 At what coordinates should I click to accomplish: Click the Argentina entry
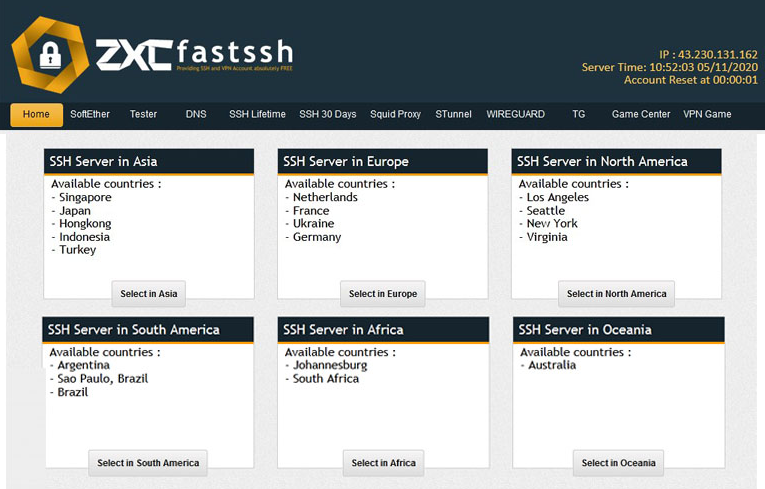(83, 366)
